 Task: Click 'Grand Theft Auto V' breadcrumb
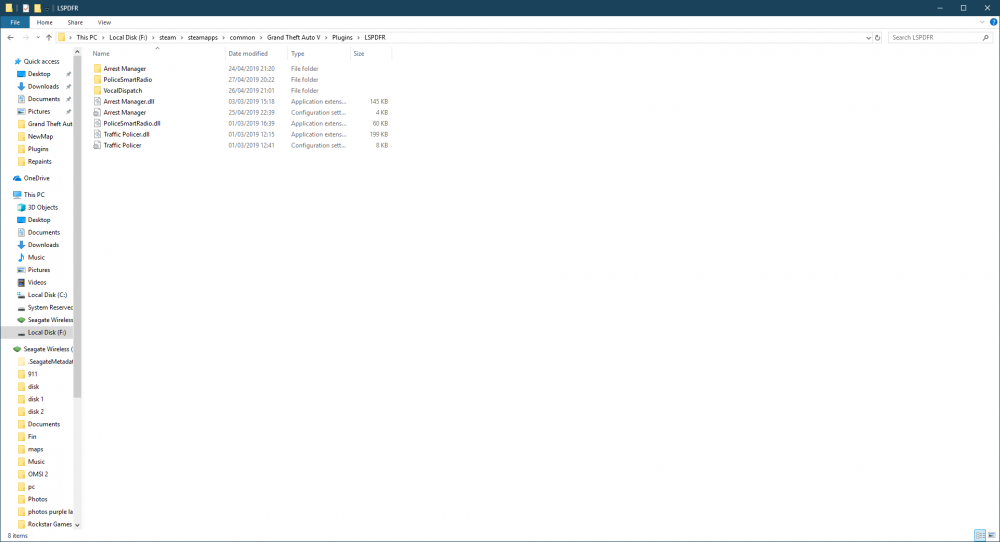[293, 38]
